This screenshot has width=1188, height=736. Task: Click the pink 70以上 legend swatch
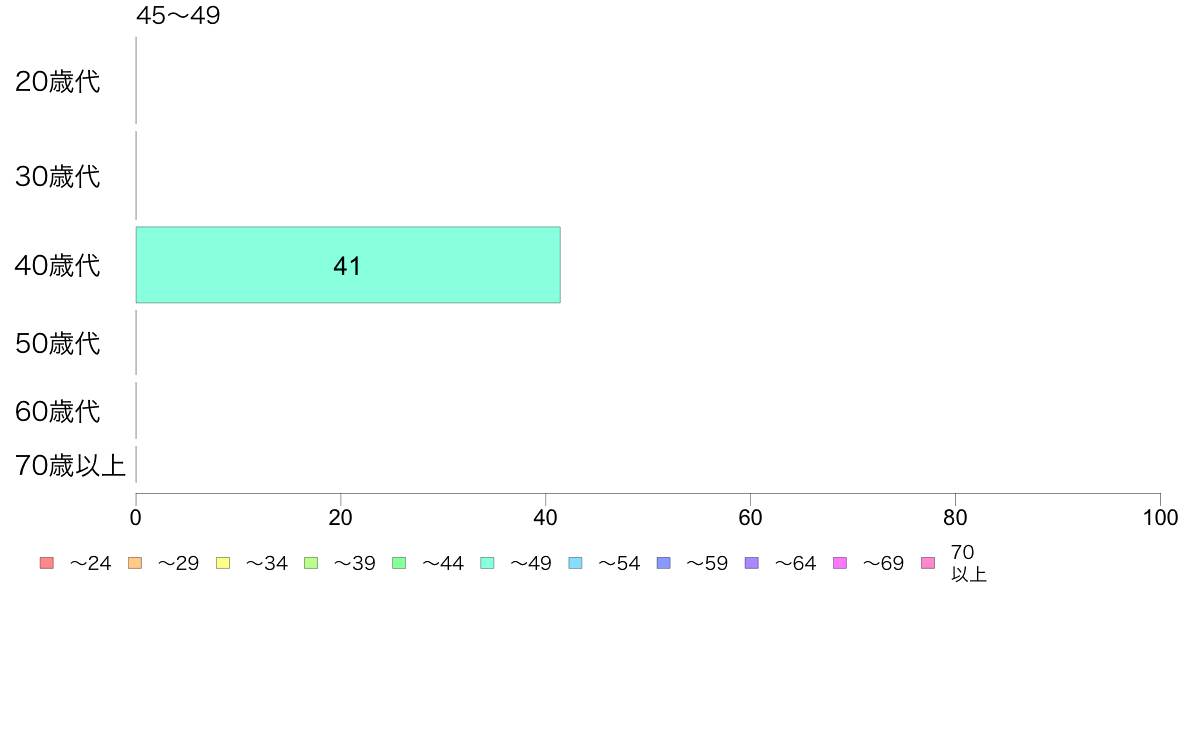(x=928, y=563)
